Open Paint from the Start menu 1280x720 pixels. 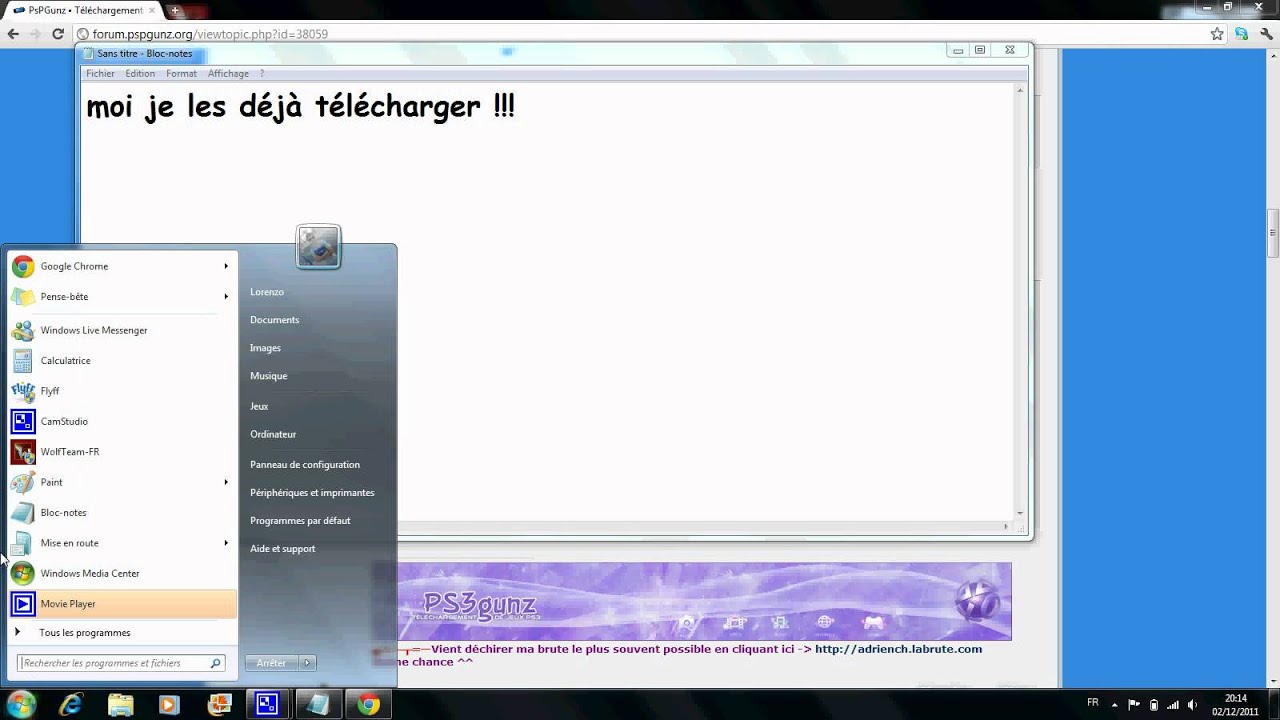122,482
